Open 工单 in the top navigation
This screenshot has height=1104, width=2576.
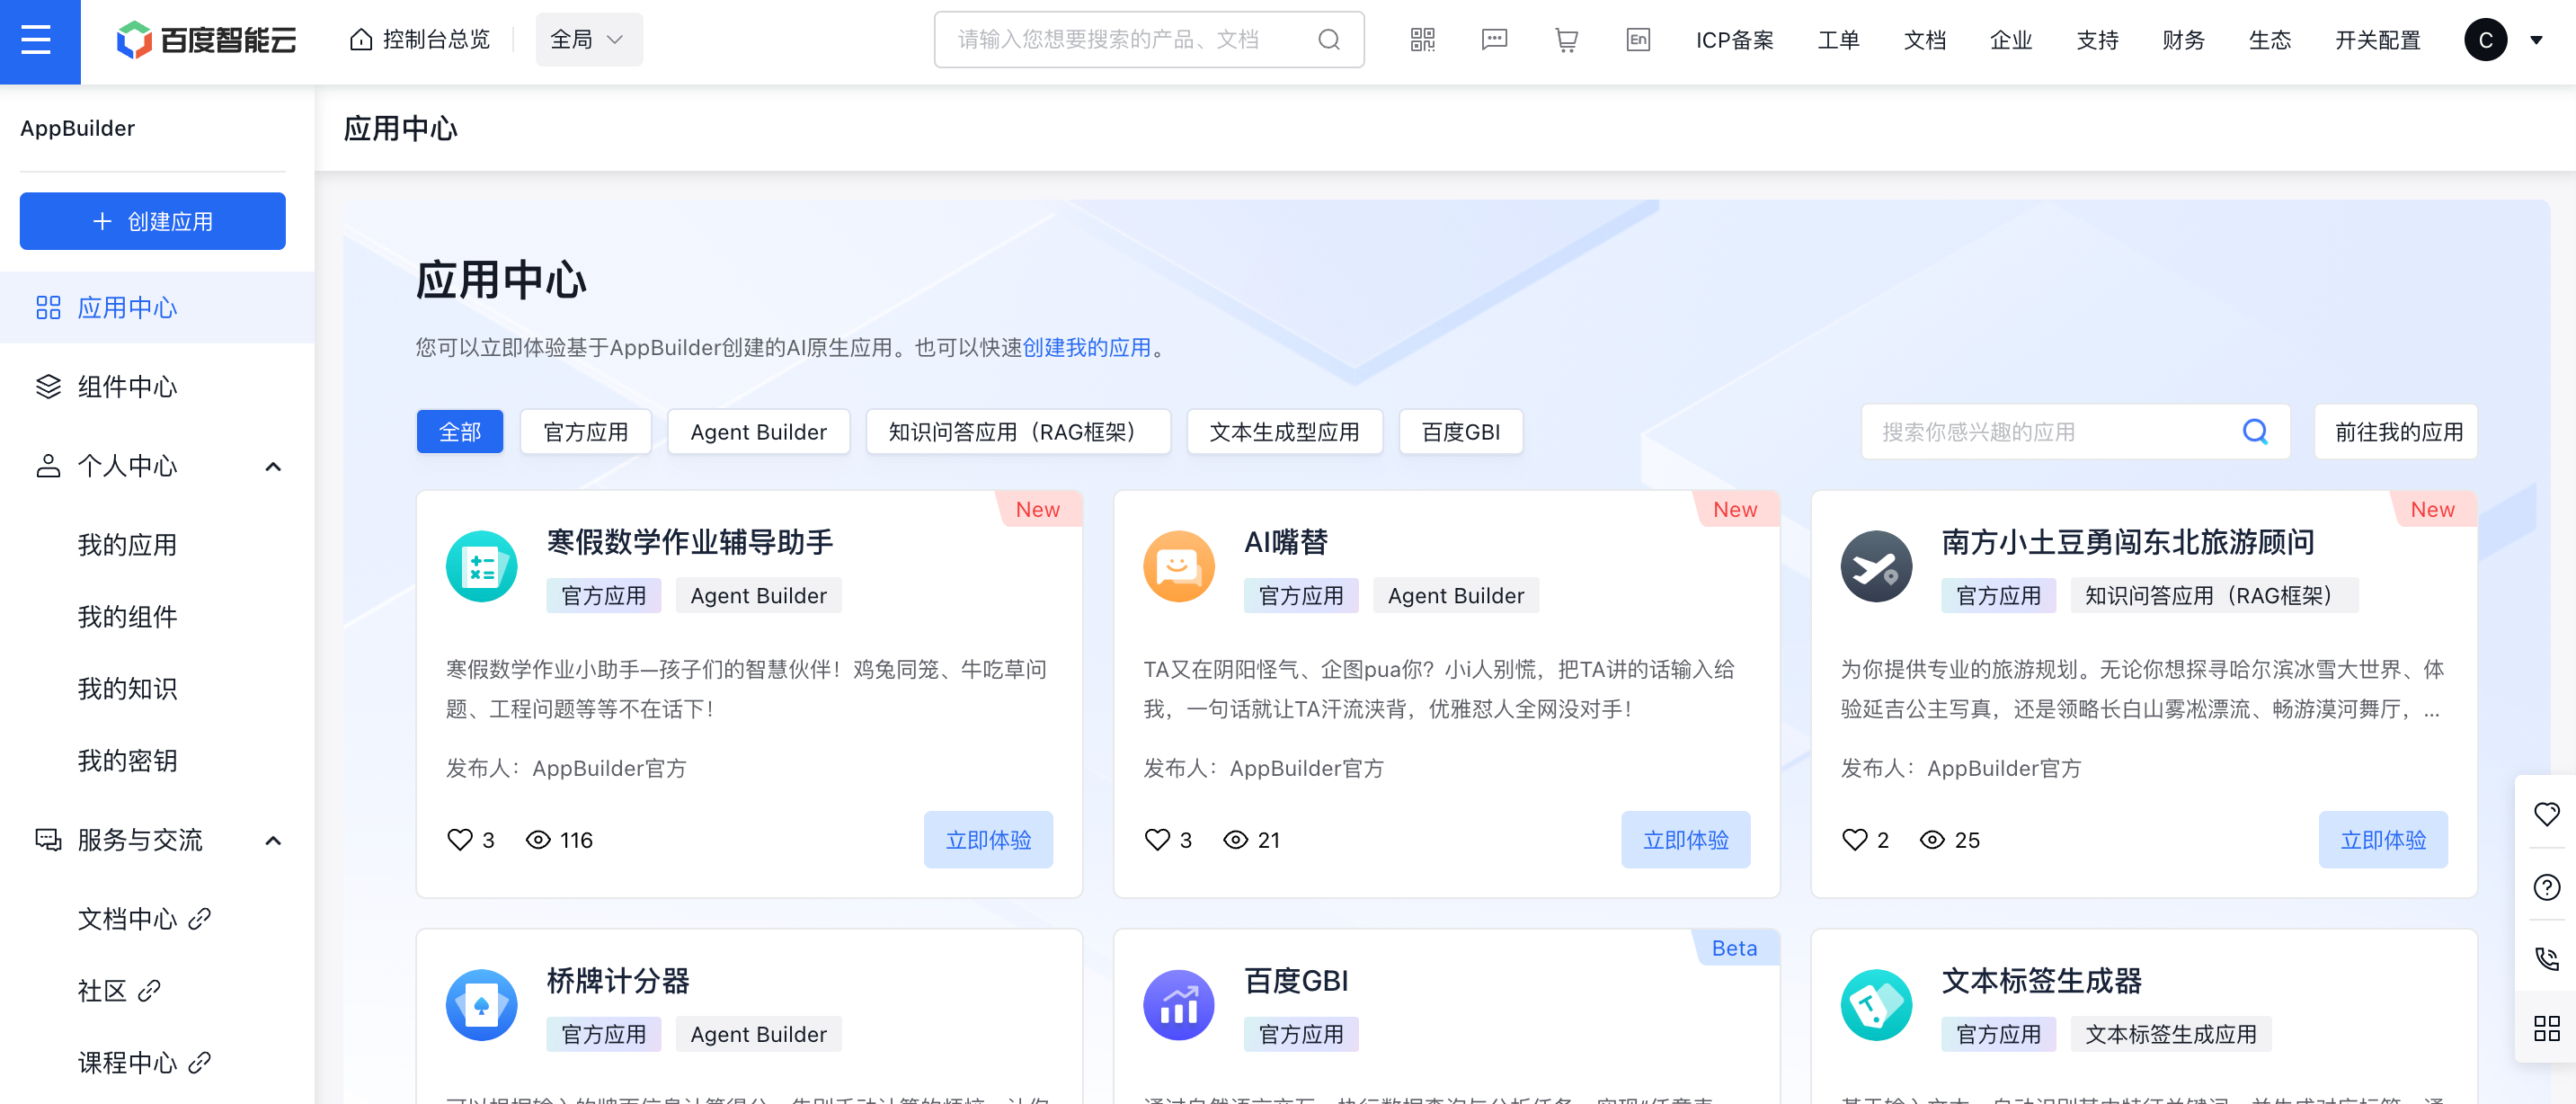pyautogui.click(x=1838, y=40)
